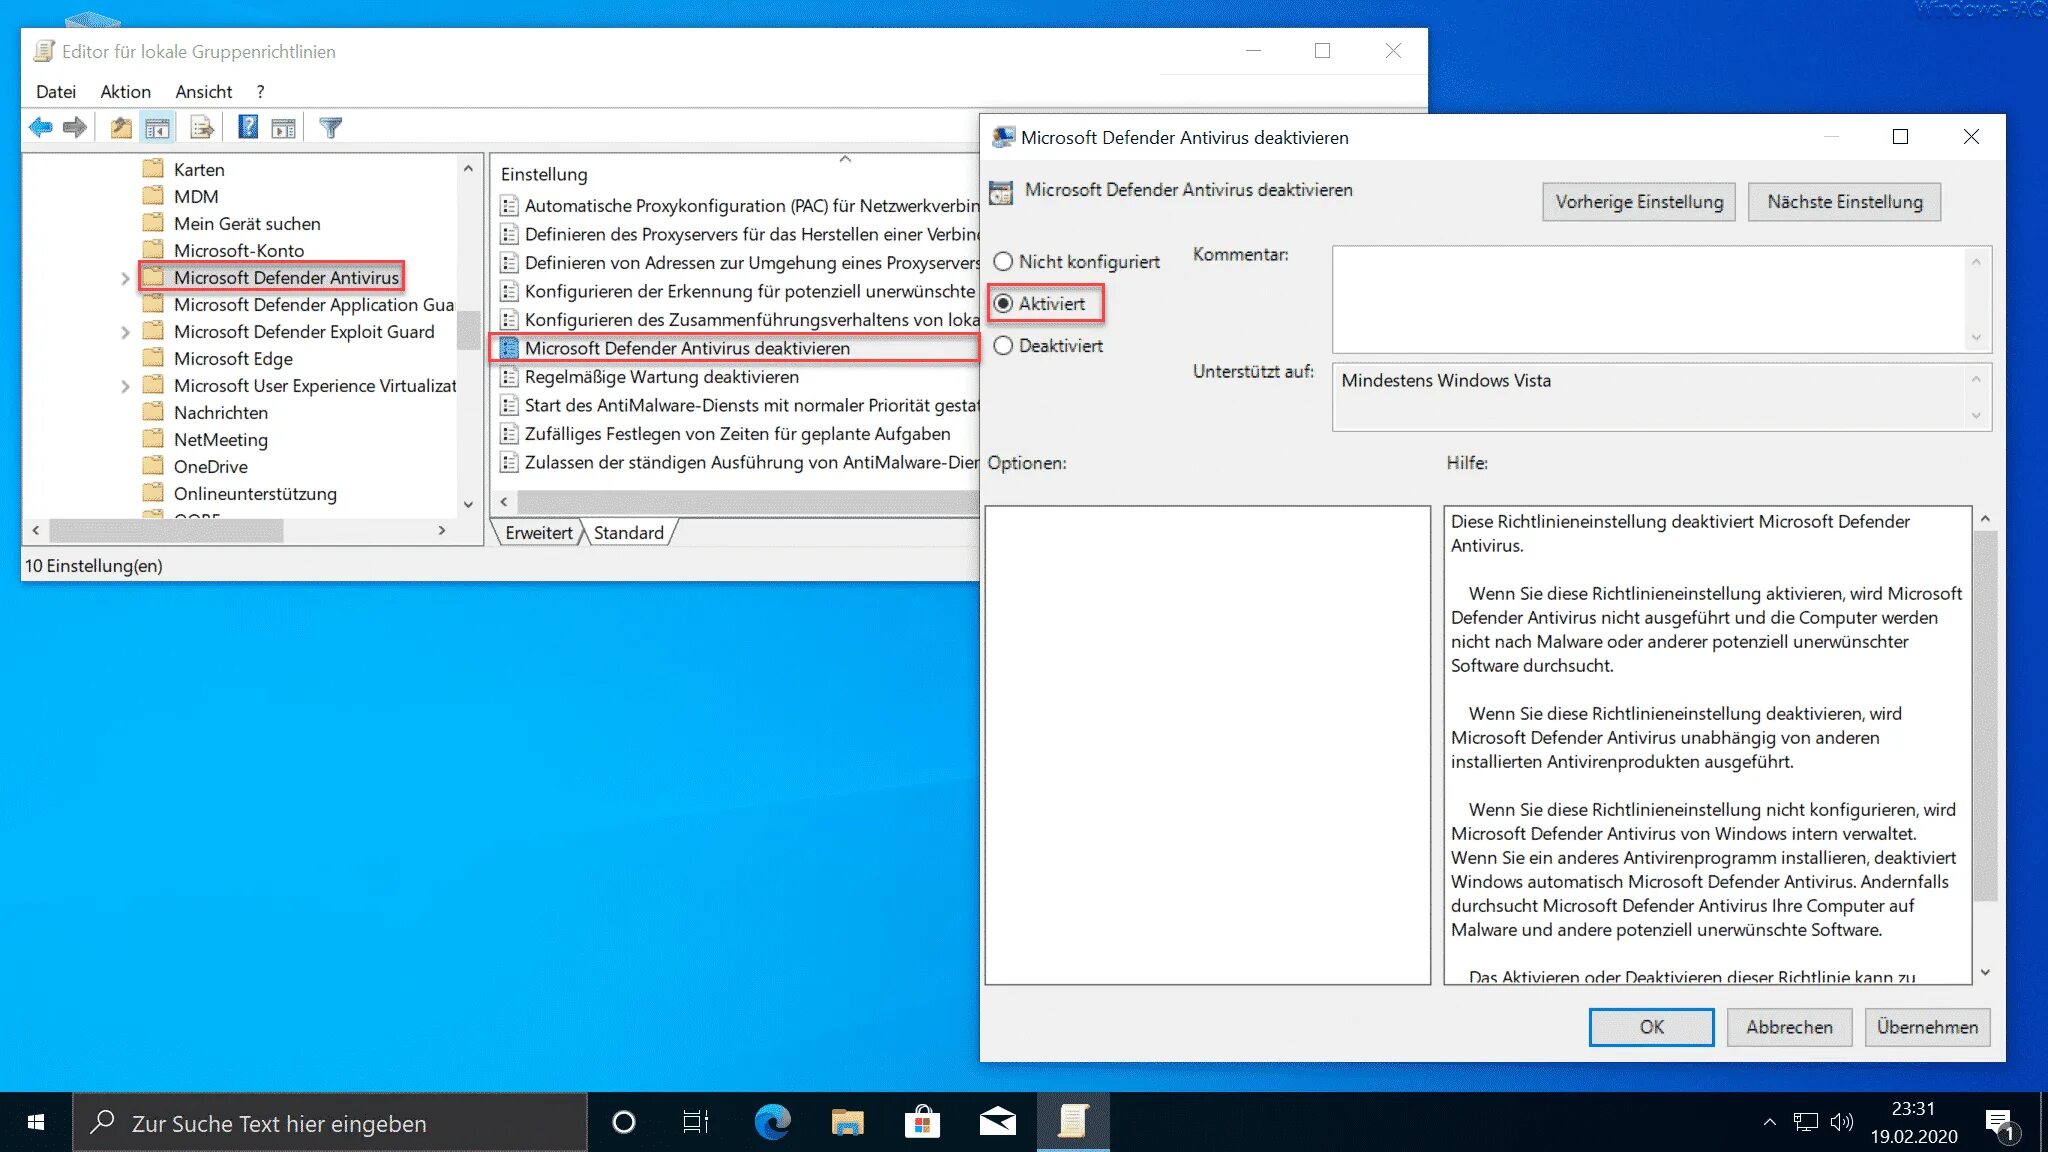Switch to the Standard tab
Viewport: 2048px width, 1152px height.
coord(628,532)
